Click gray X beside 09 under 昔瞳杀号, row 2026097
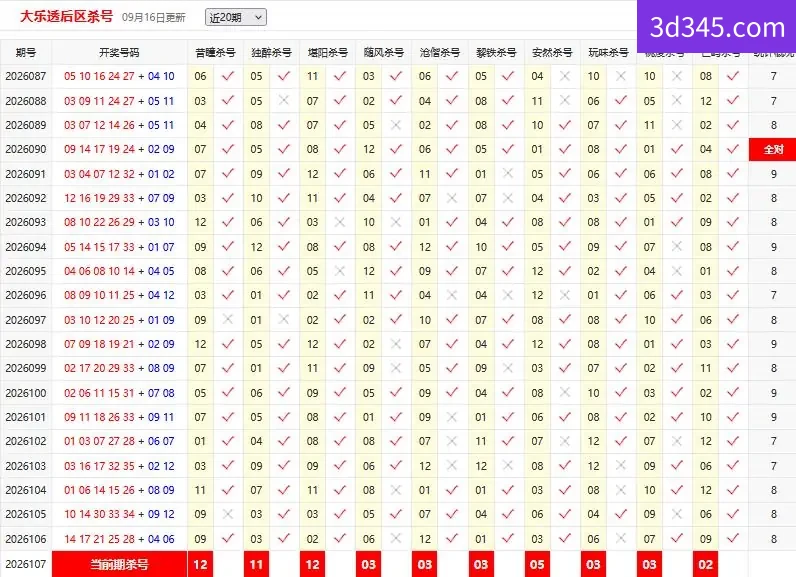 pos(228,319)
